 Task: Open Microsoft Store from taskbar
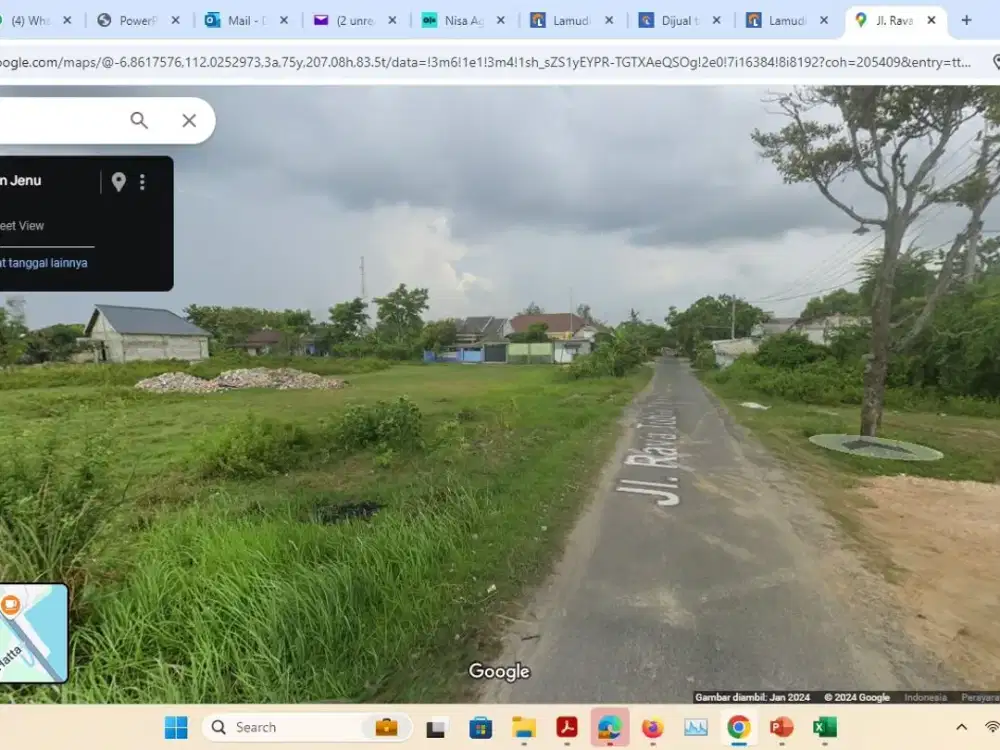pos(480,728)
